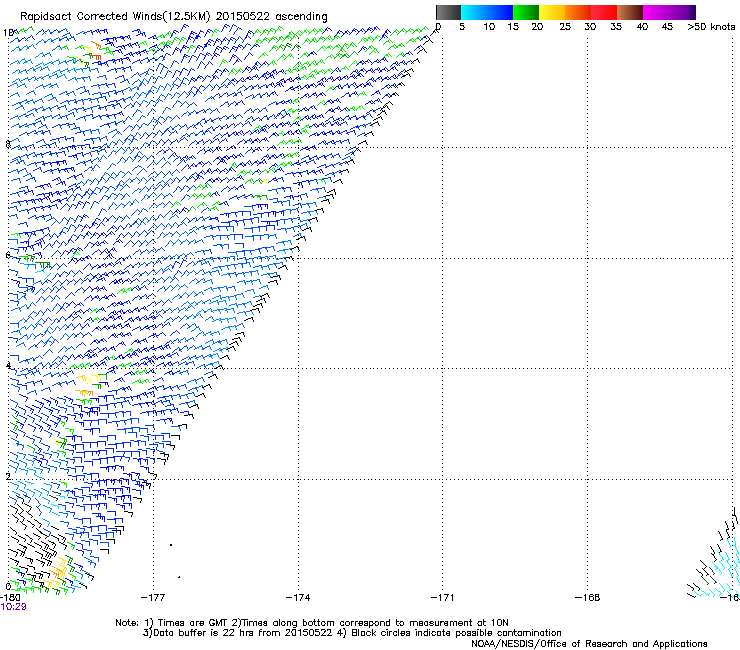
Task: Click the 'NOAA/NESDIS/Office of Research and Applications' credit
Action: point(589,644)
